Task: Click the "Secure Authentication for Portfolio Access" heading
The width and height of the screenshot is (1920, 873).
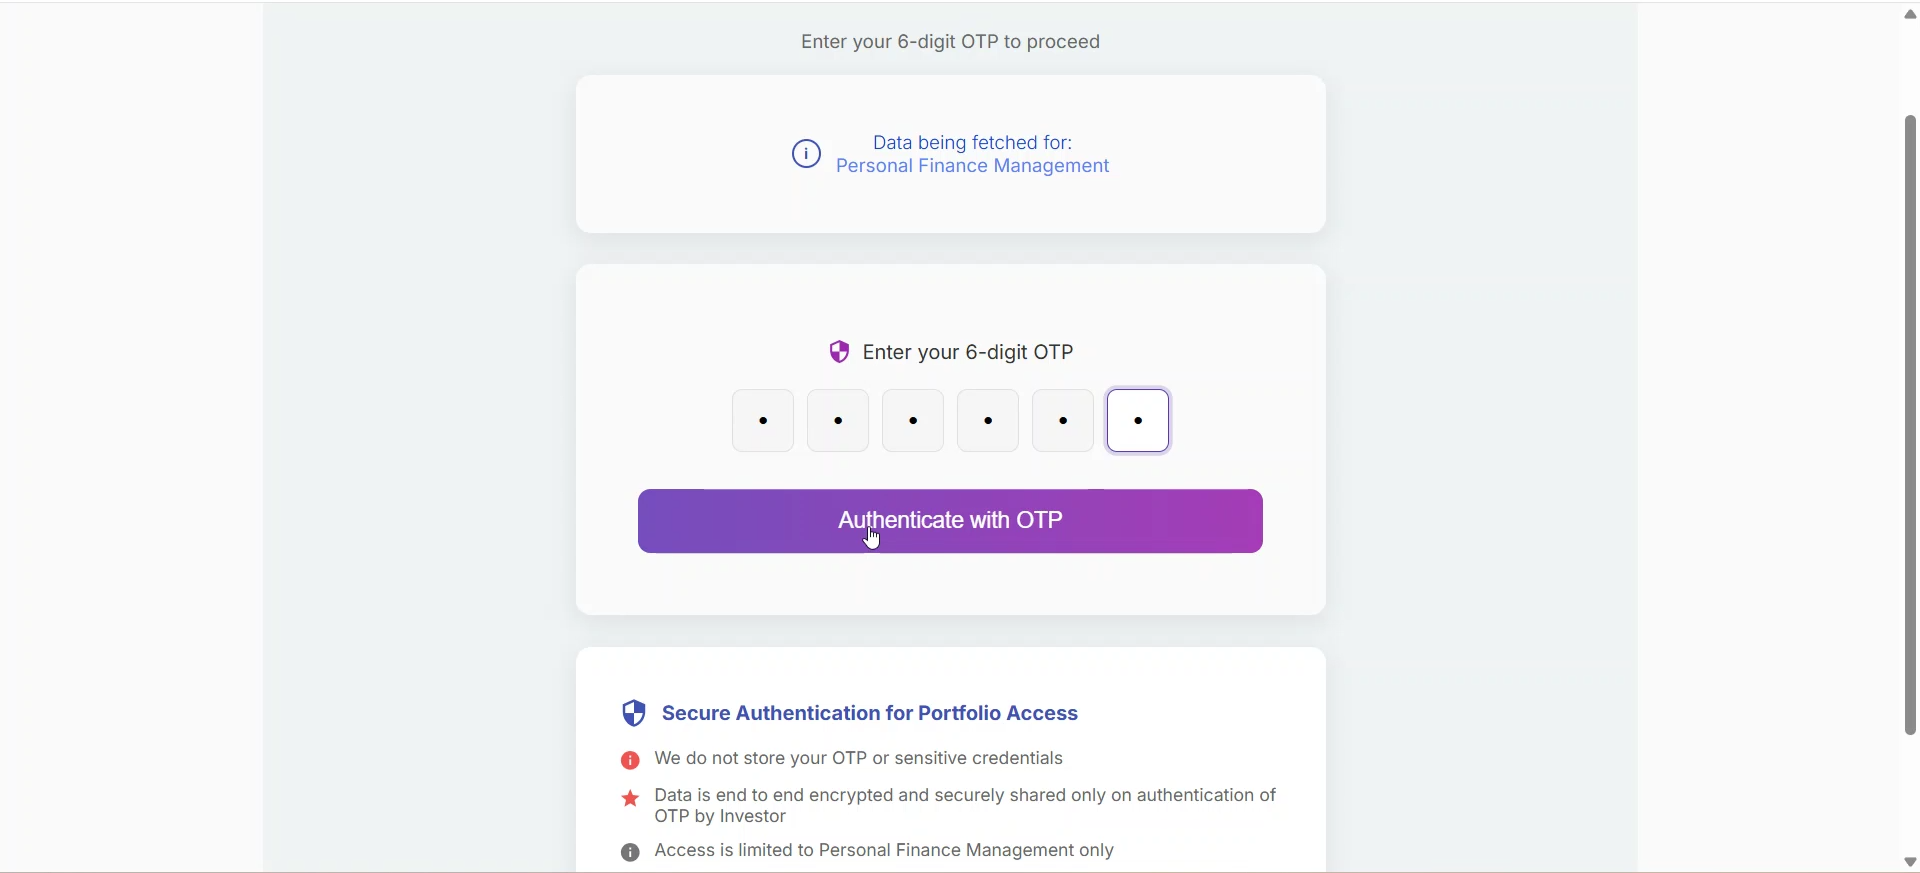Action: pos(870,713)
